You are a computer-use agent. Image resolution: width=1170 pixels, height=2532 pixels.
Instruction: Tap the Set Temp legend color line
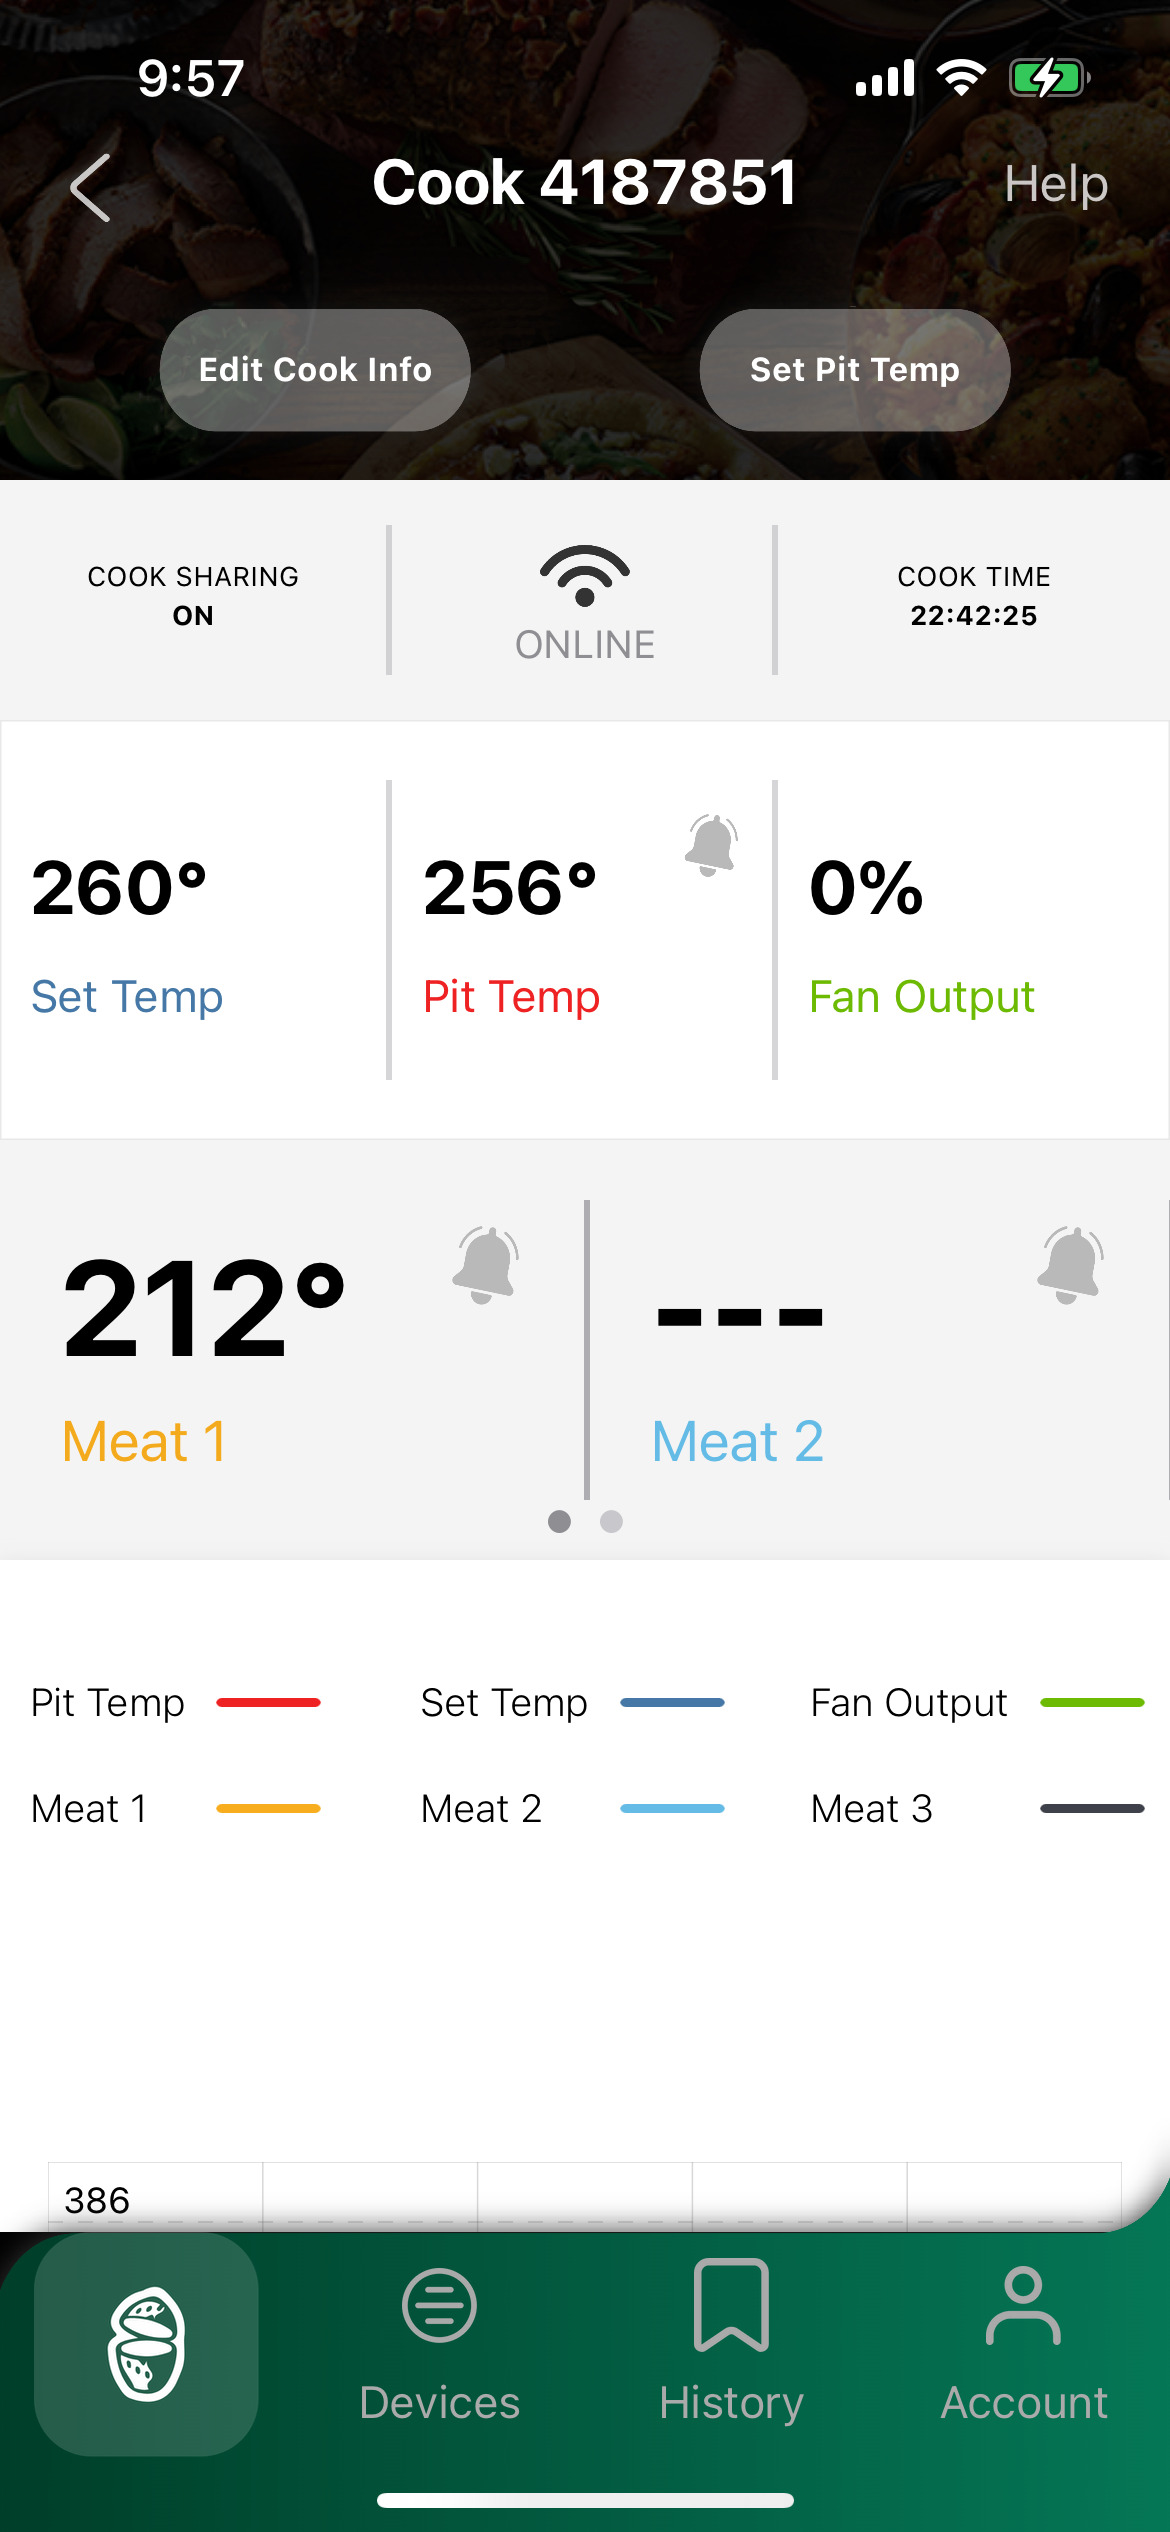click(672, 1702)
